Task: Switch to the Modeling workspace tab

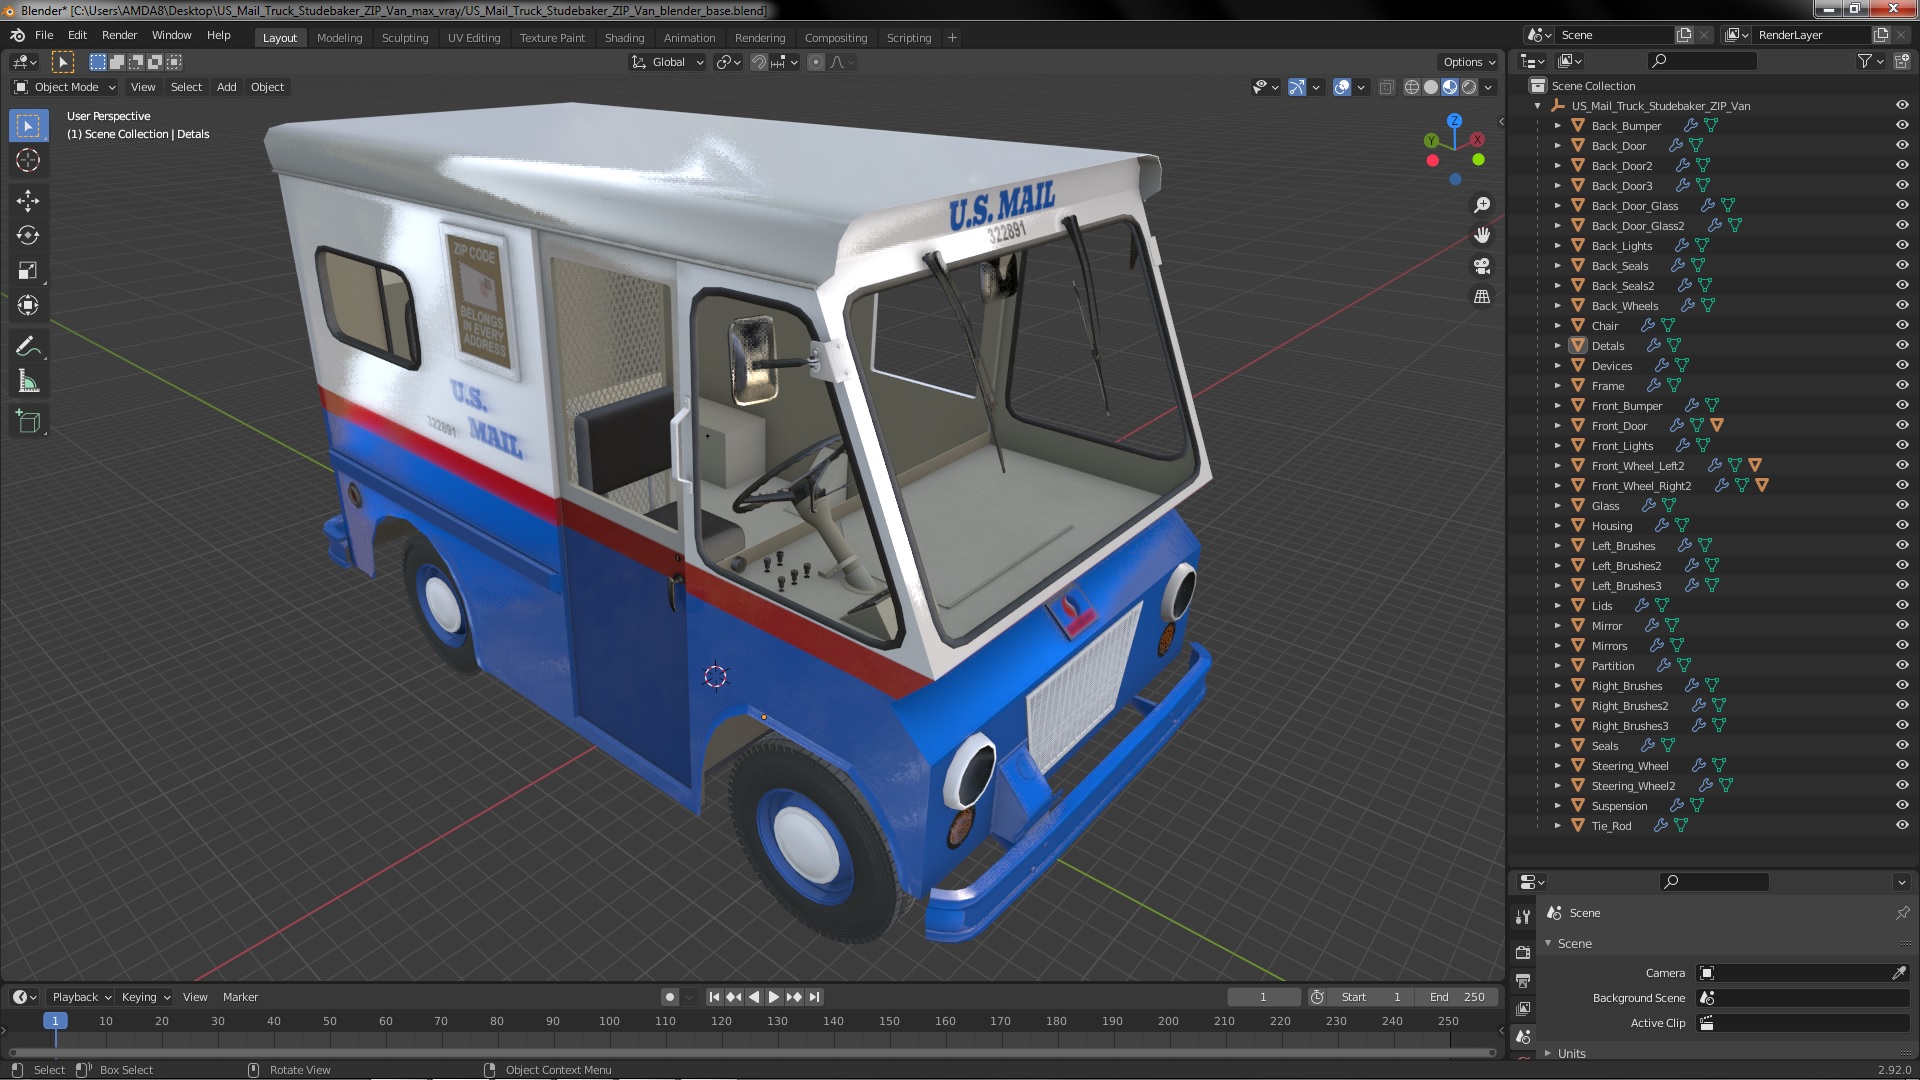Action: 339,38
